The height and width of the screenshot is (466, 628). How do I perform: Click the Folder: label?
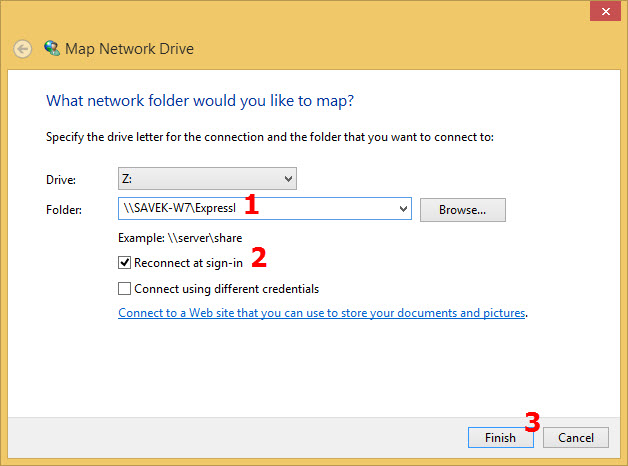(x=64, y=210)
